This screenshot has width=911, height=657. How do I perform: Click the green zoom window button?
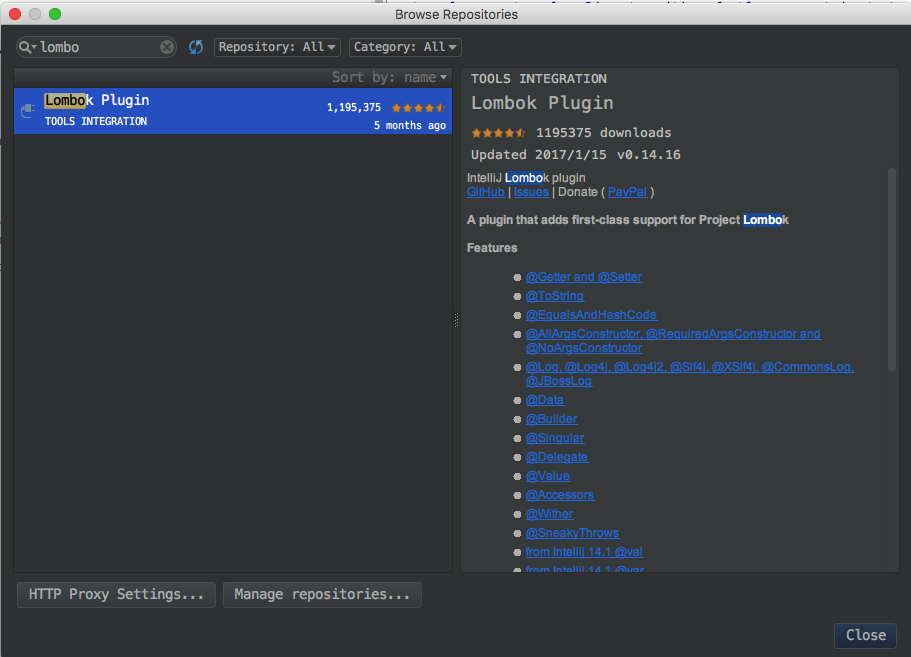tap(55, 14)
